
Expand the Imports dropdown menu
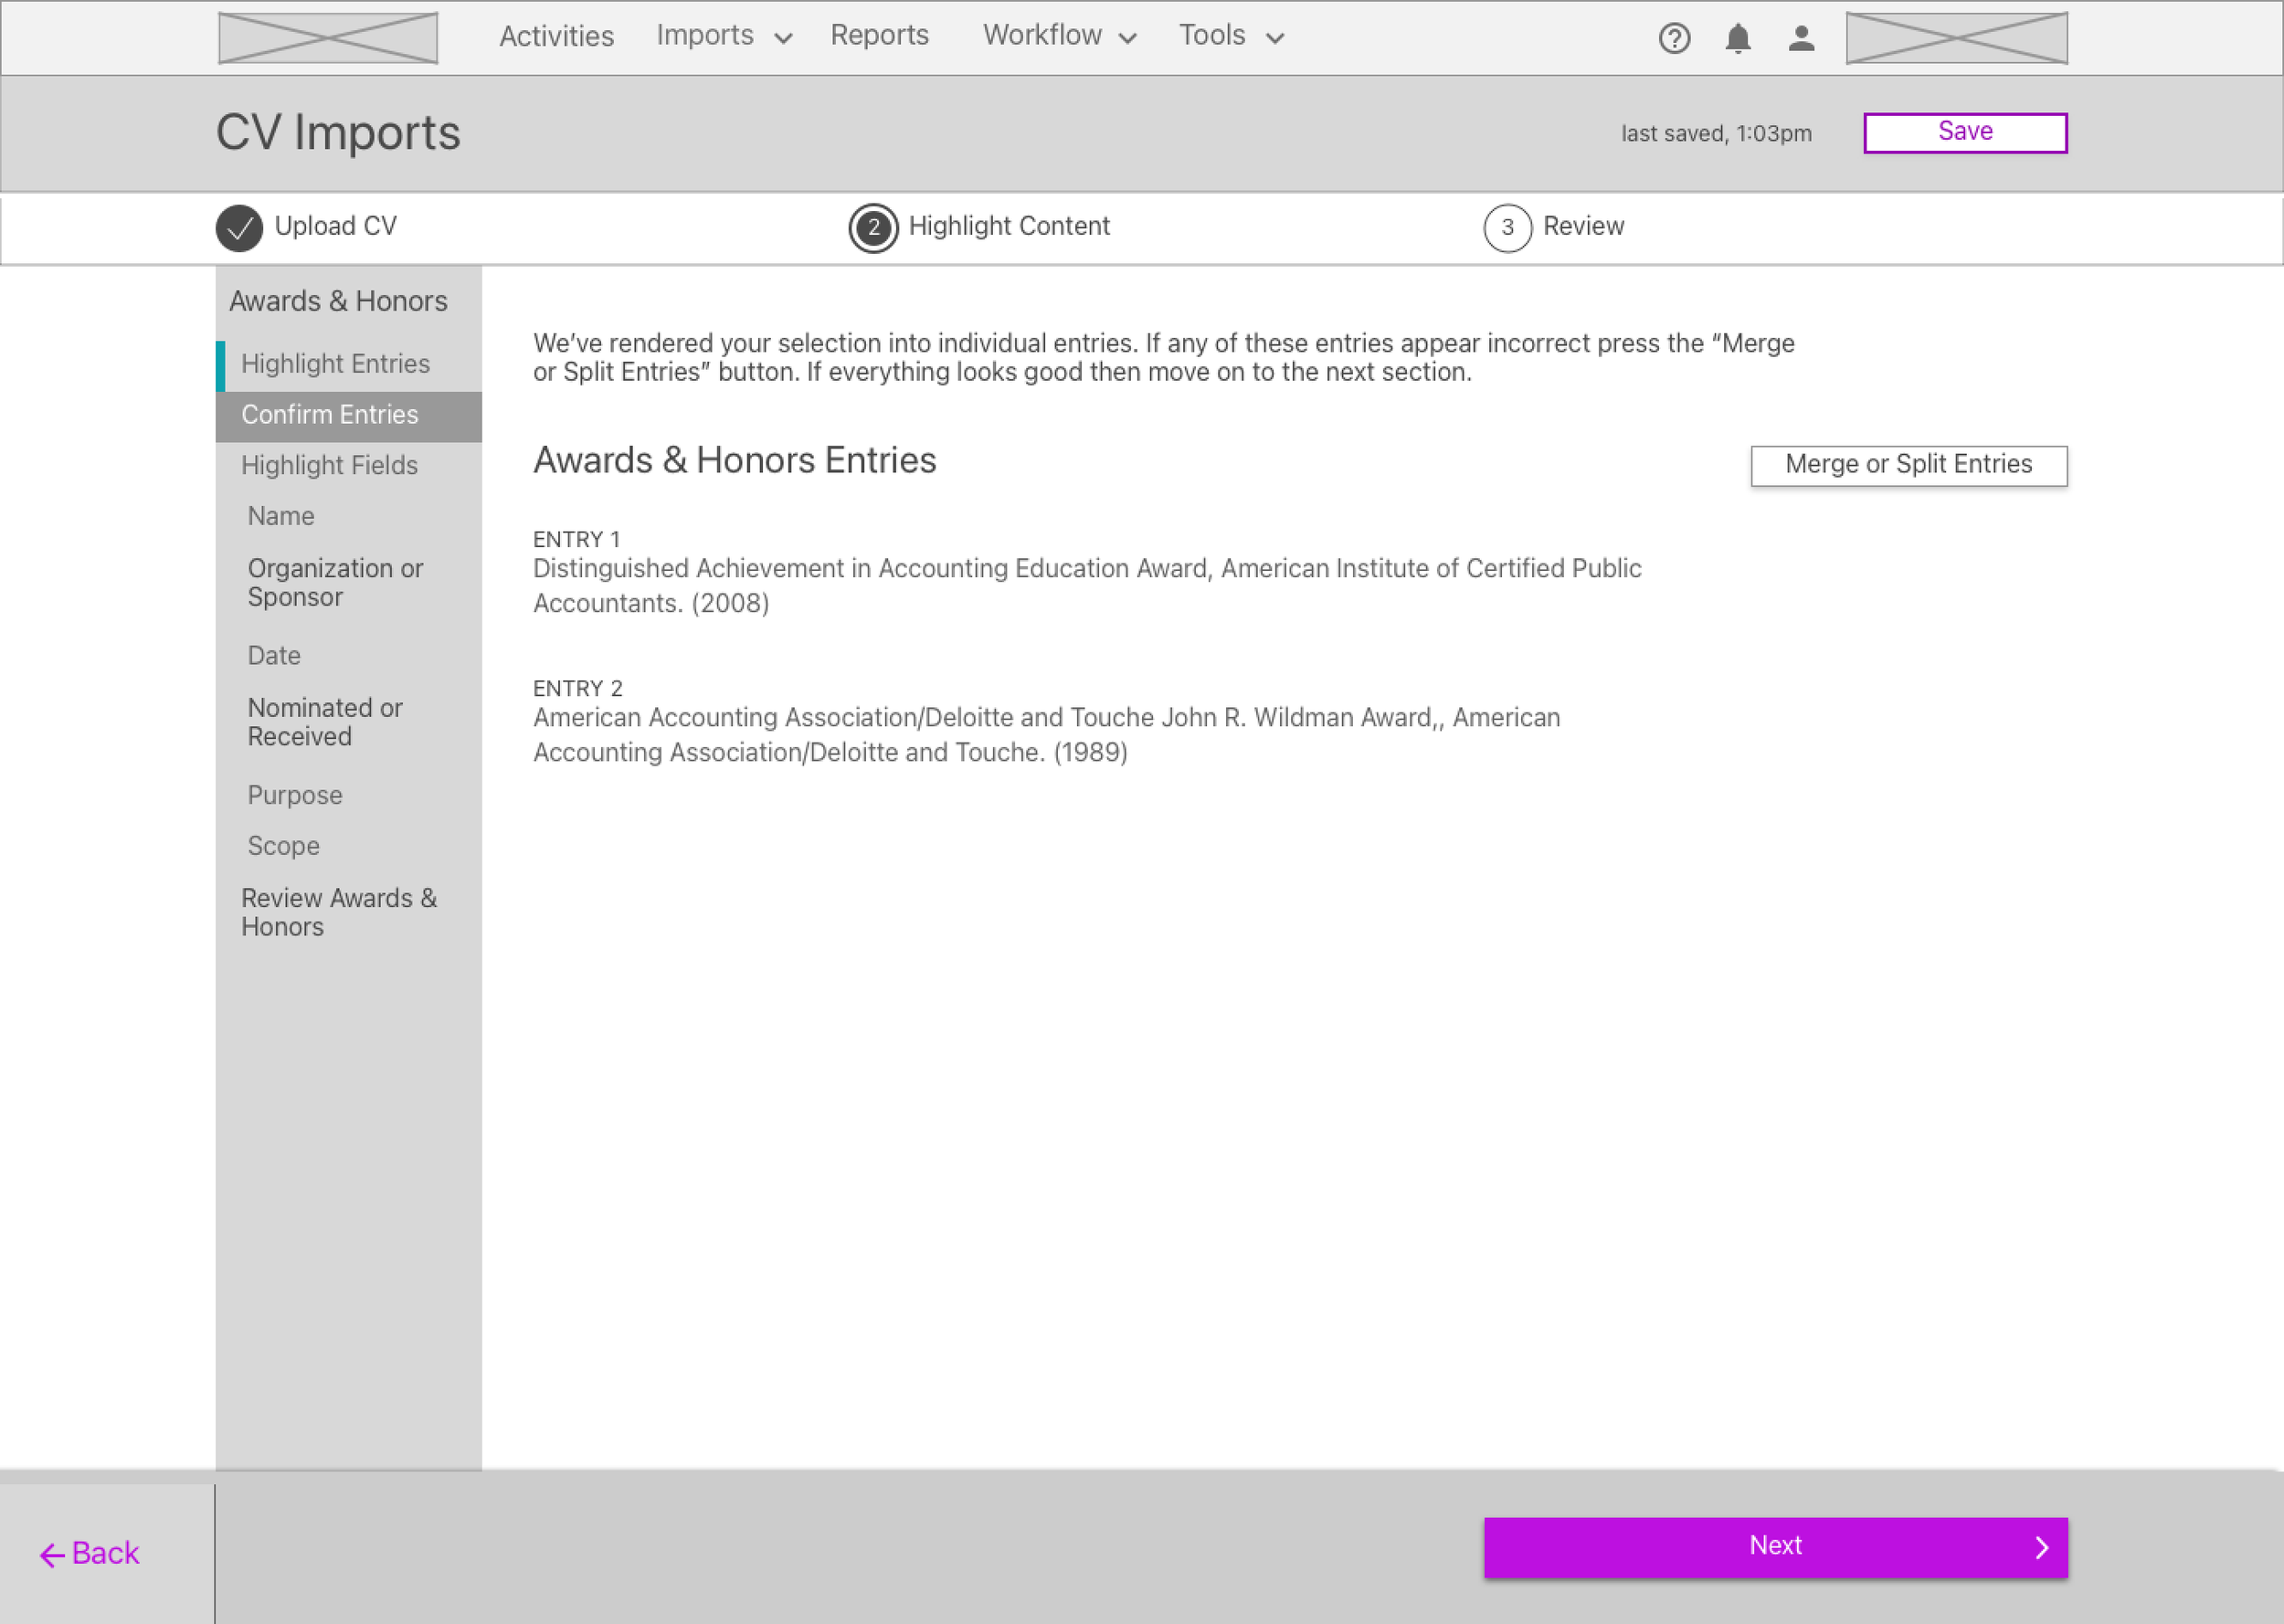click(x=723, y=36)
